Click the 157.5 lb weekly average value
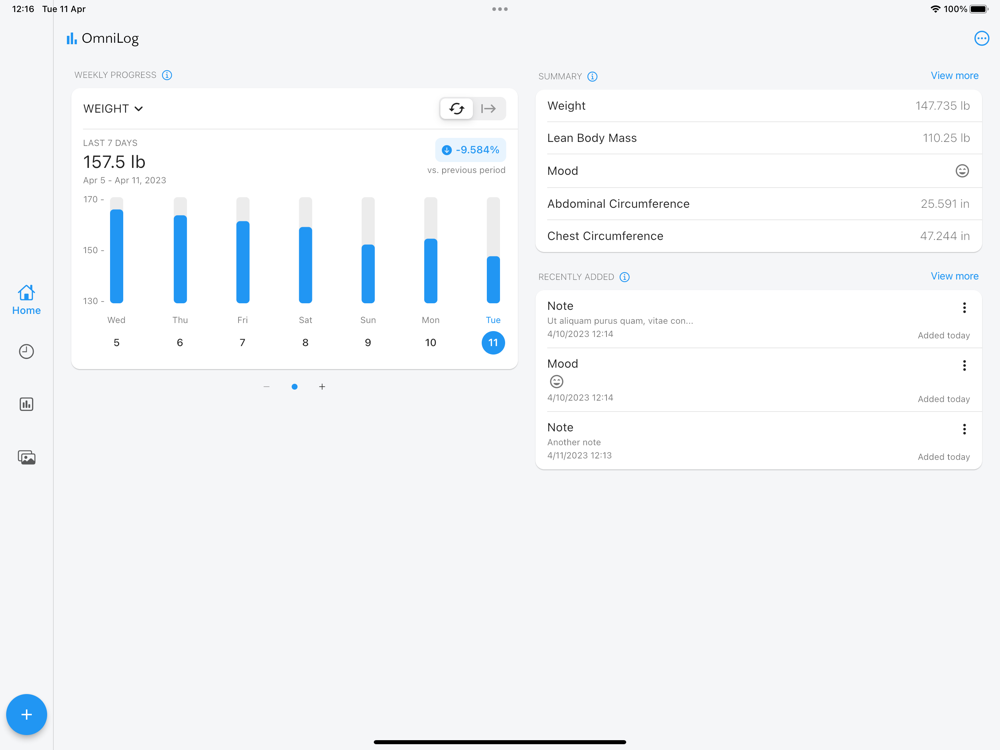Viewport: 1000px width, 750px height. pos(114,162)
